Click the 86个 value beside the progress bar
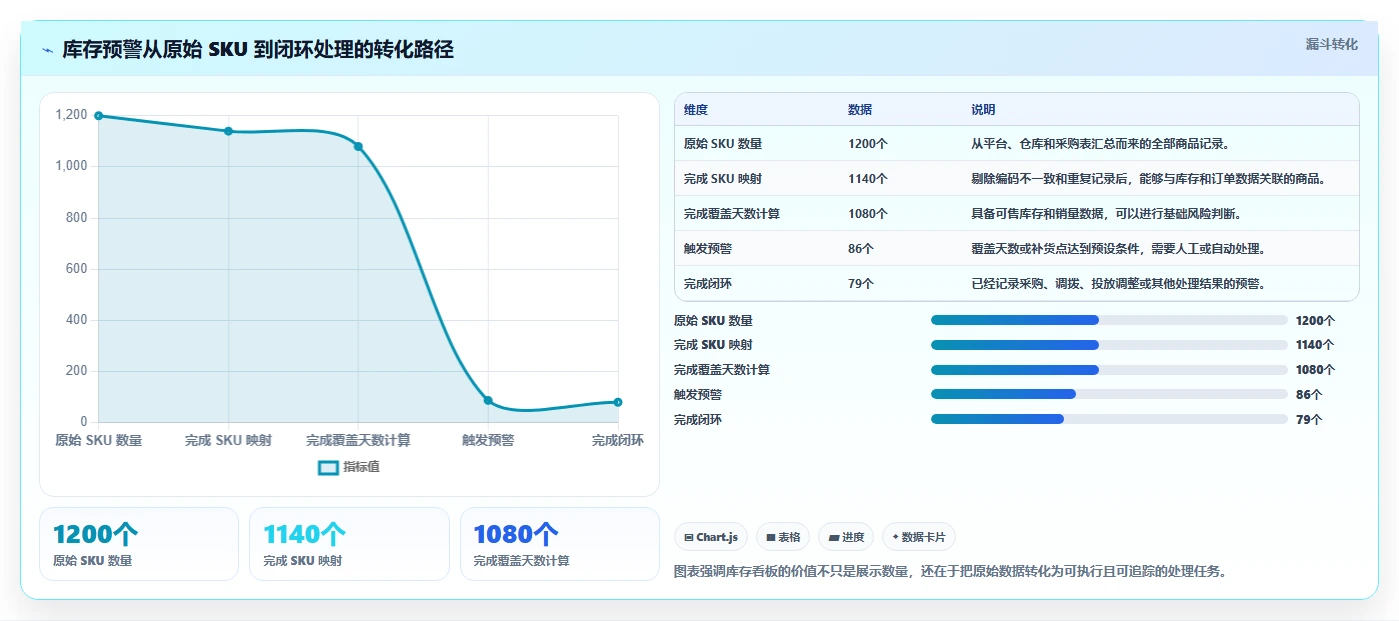 1309,395
